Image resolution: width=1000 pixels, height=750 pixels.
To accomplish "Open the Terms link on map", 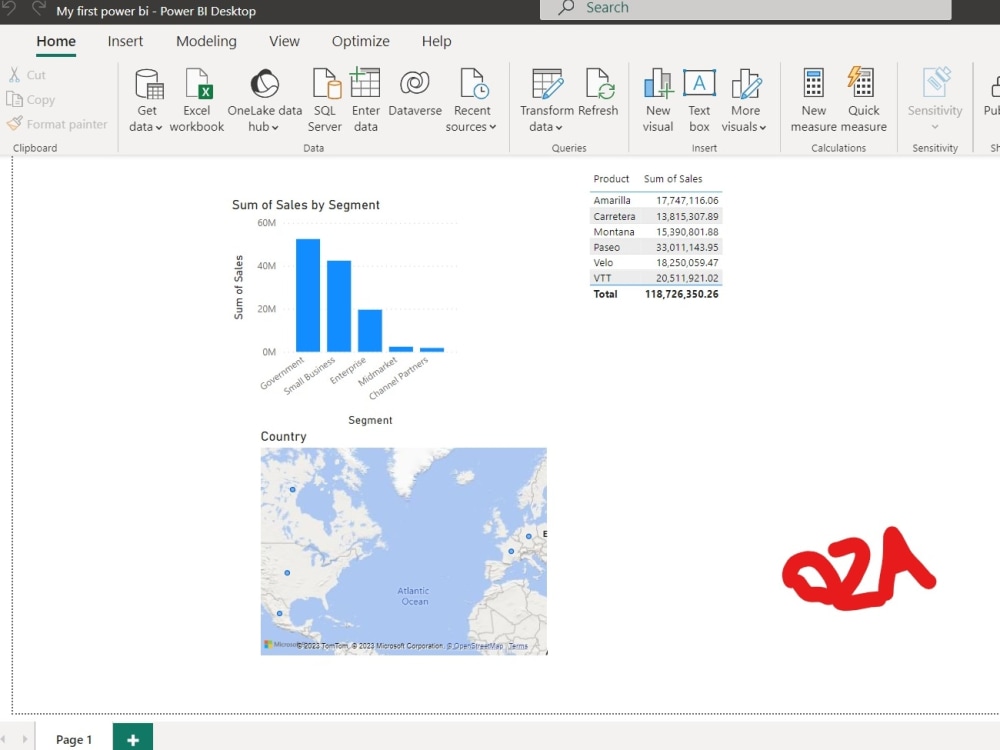I will (518, 646).
